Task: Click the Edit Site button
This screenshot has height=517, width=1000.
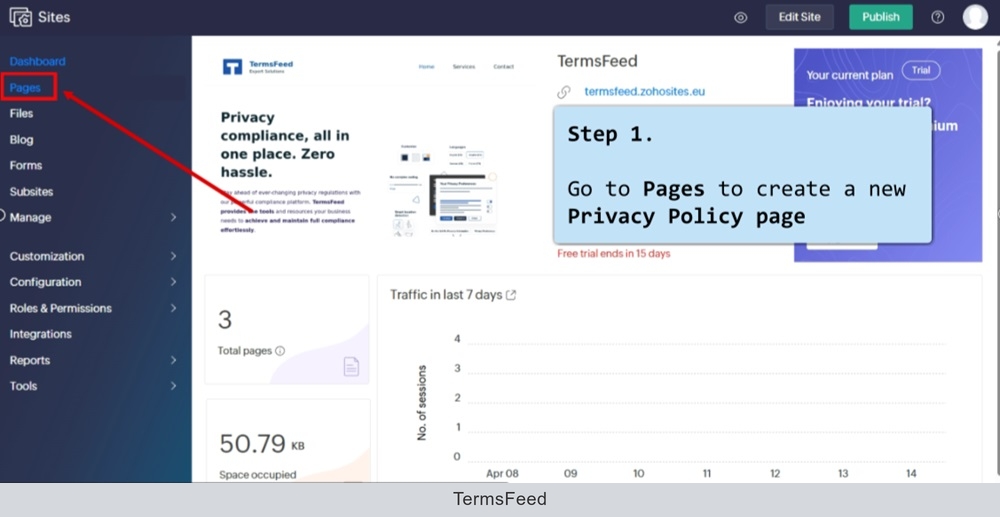Action: point(800,17)
